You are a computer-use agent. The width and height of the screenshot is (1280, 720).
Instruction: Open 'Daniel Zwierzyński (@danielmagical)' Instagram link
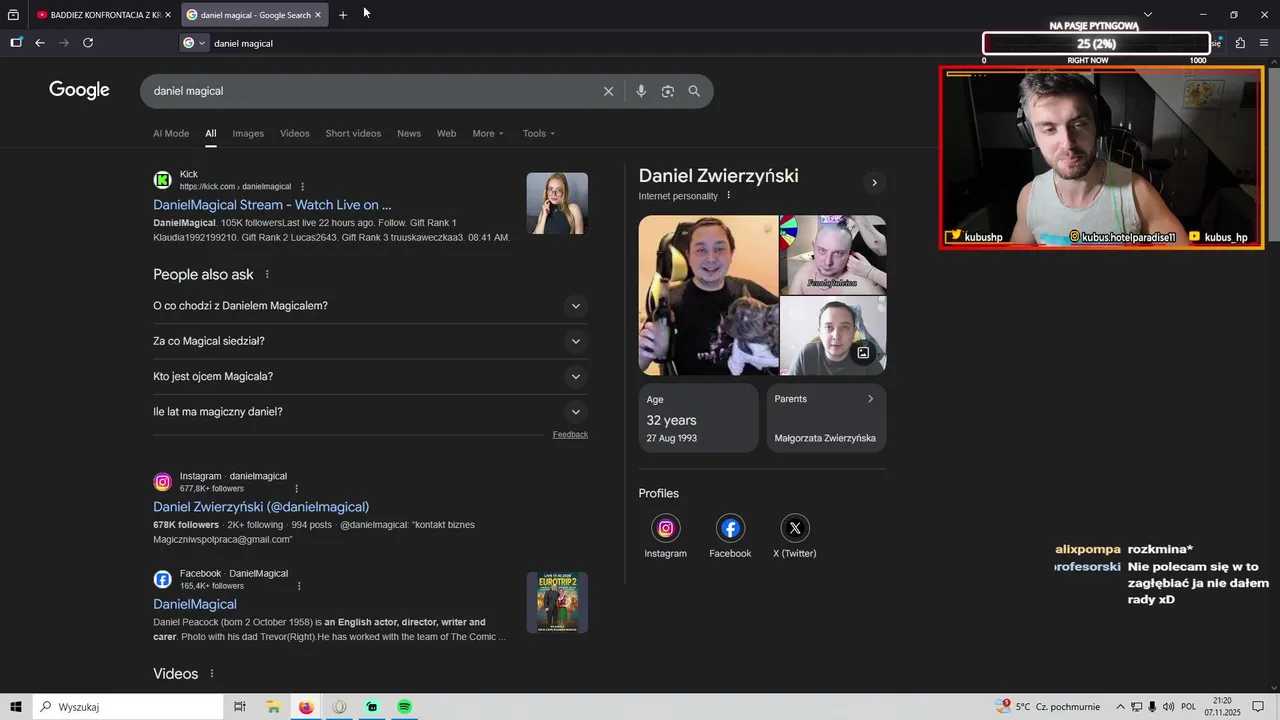click(261, 507)
